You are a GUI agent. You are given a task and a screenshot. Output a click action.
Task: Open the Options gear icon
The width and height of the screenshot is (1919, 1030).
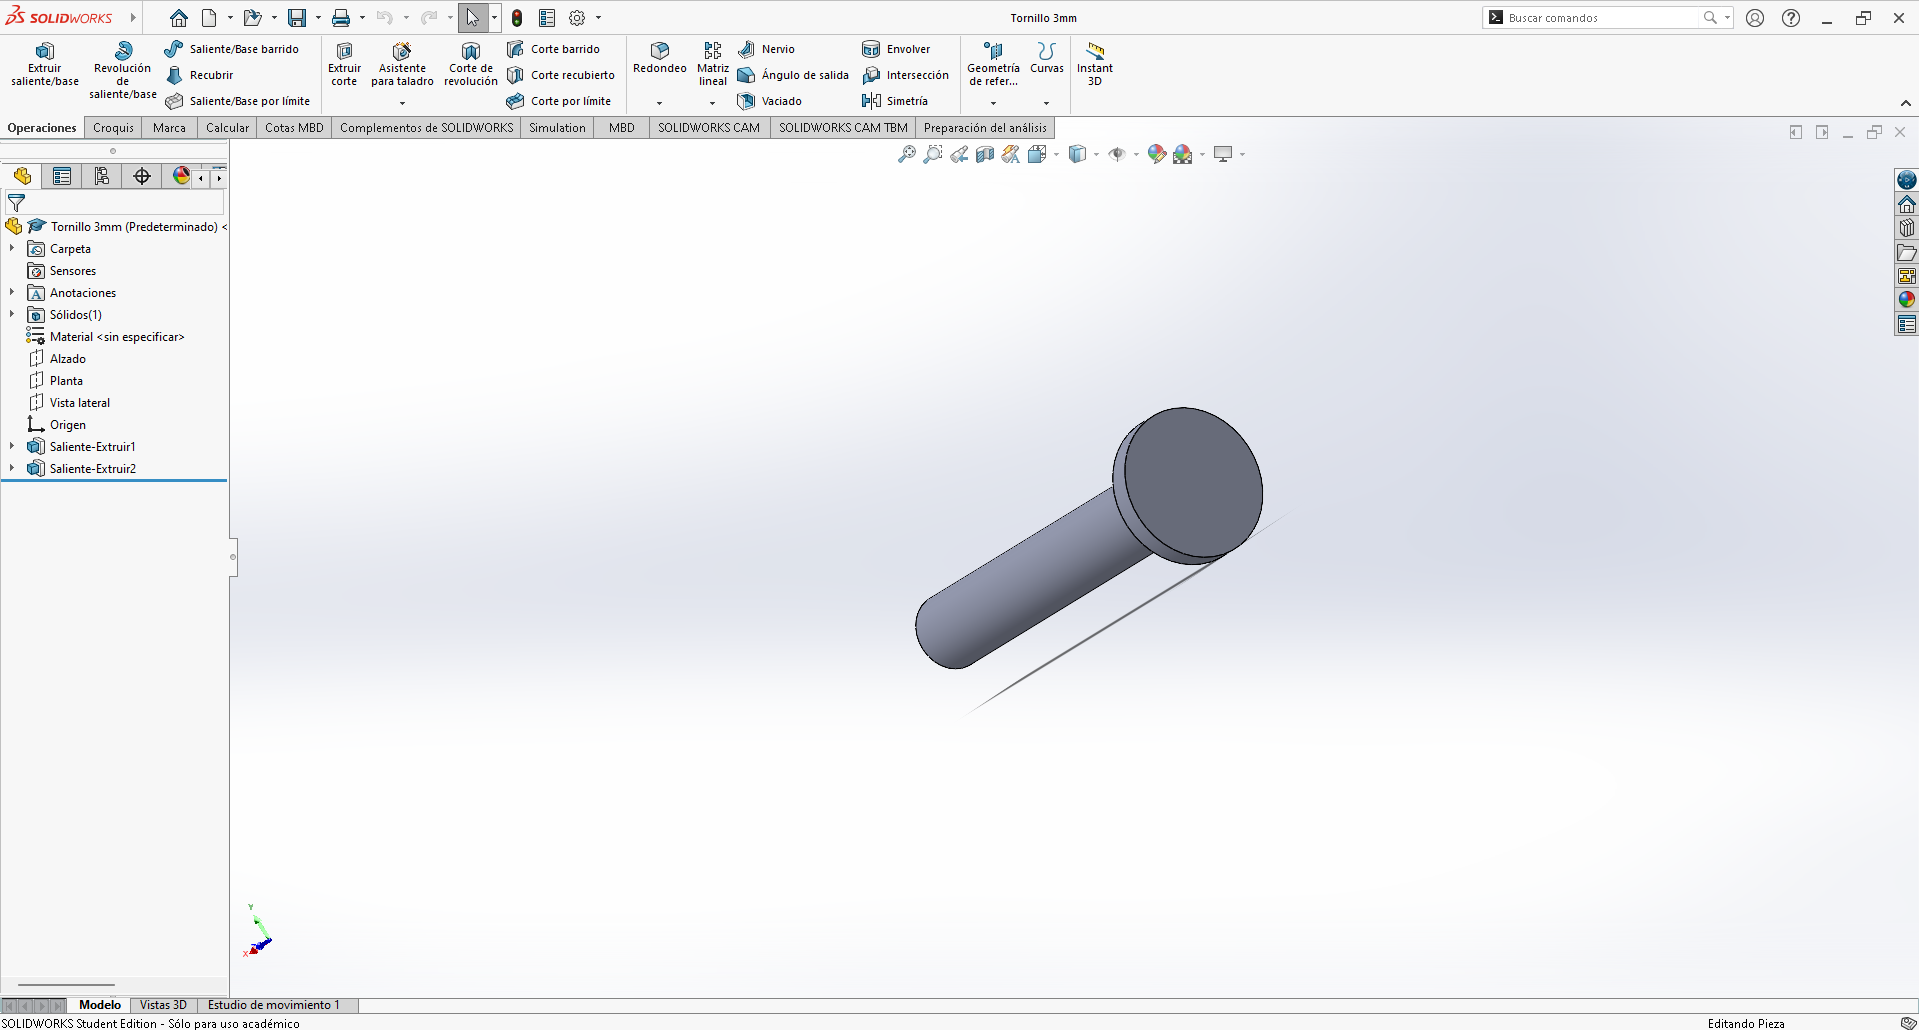tap(577, 18)
